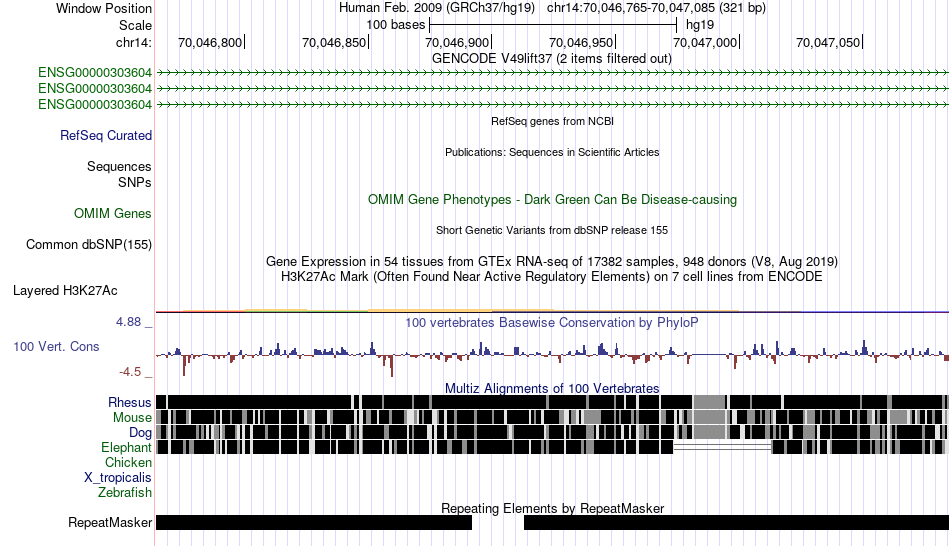Click the Chicken alignment label
Viewport: 950px width, 546px height.
pos(128,462)
